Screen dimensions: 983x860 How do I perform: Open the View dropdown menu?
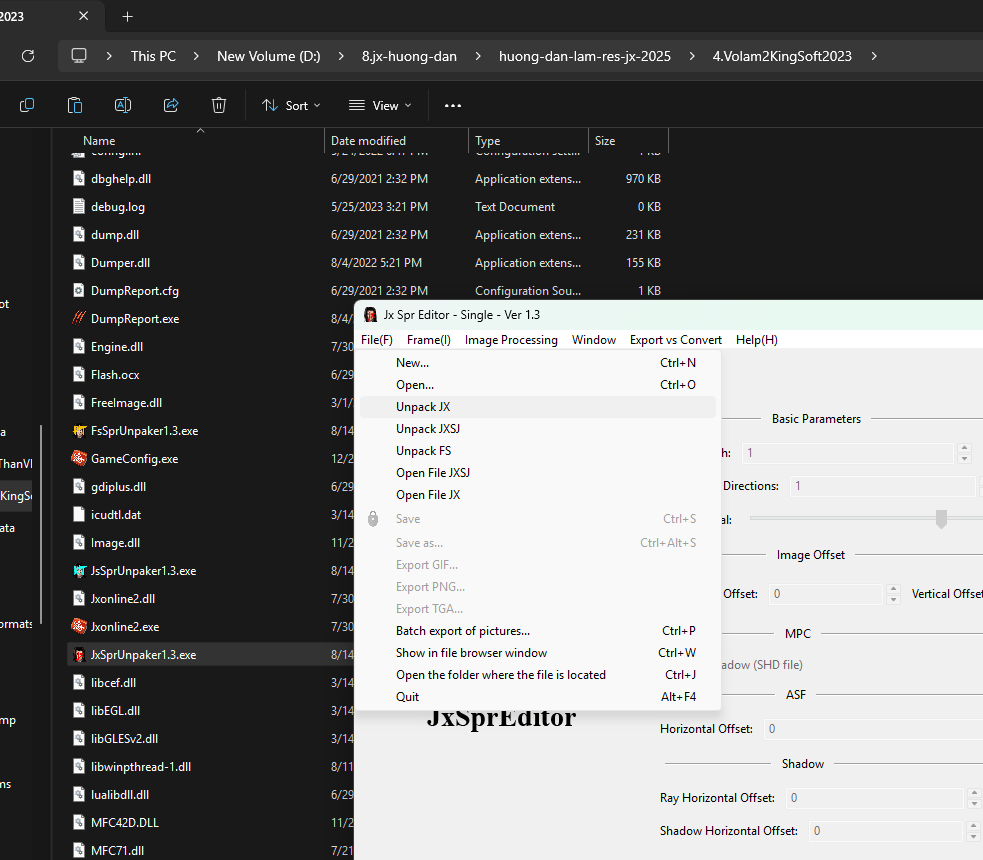pyautogui.click(x=380, y=105)
